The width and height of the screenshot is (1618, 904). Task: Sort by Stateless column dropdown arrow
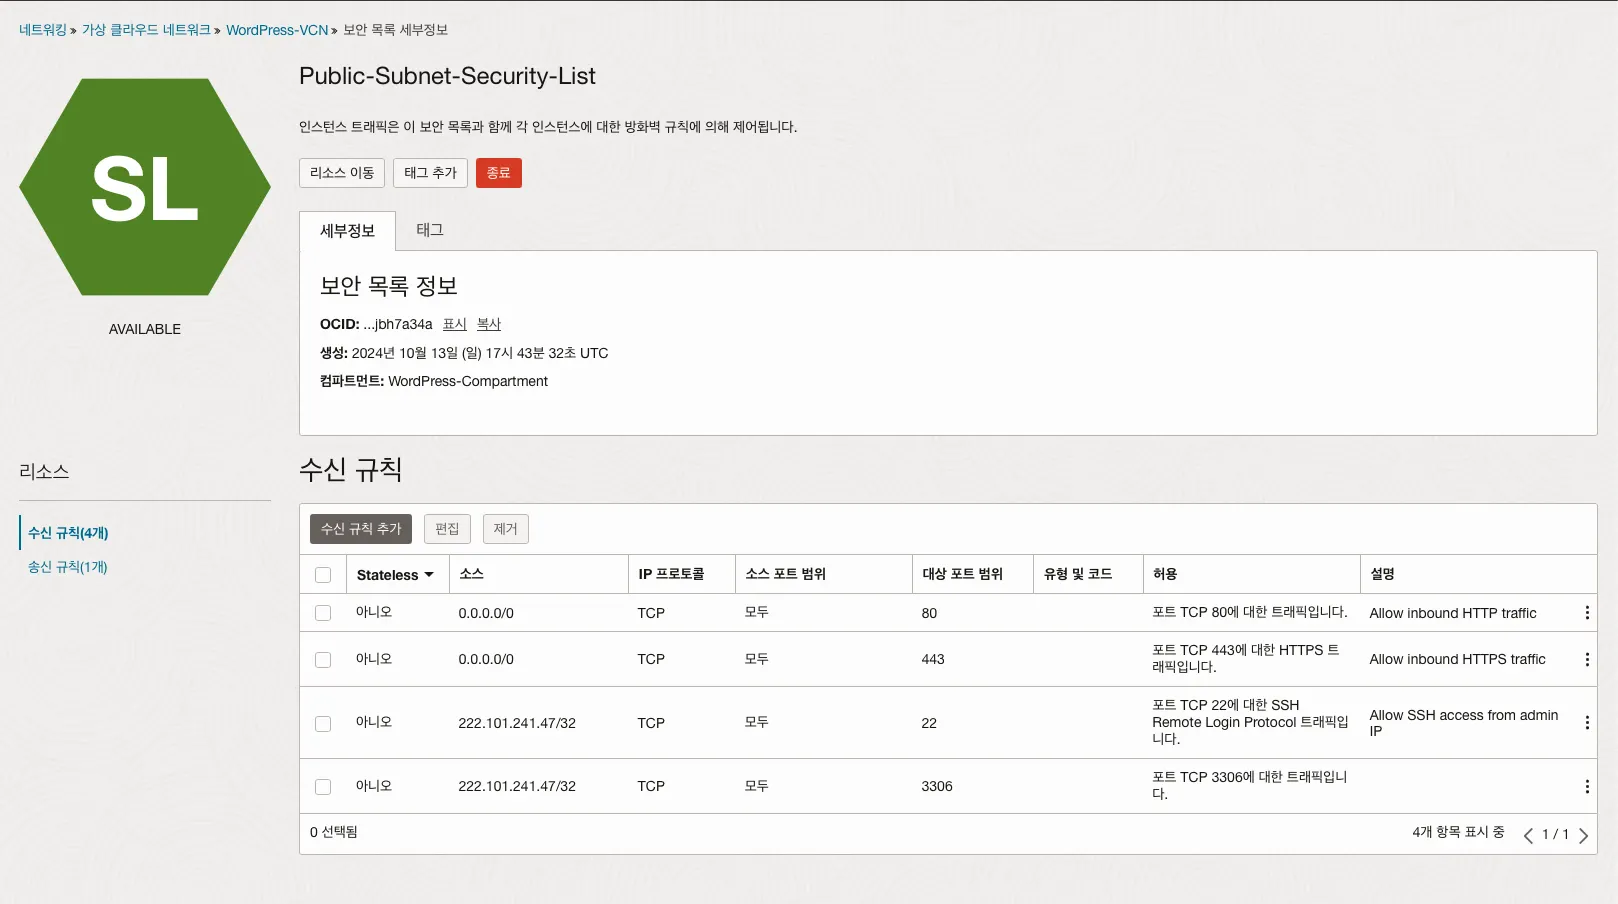pos(429,575)
